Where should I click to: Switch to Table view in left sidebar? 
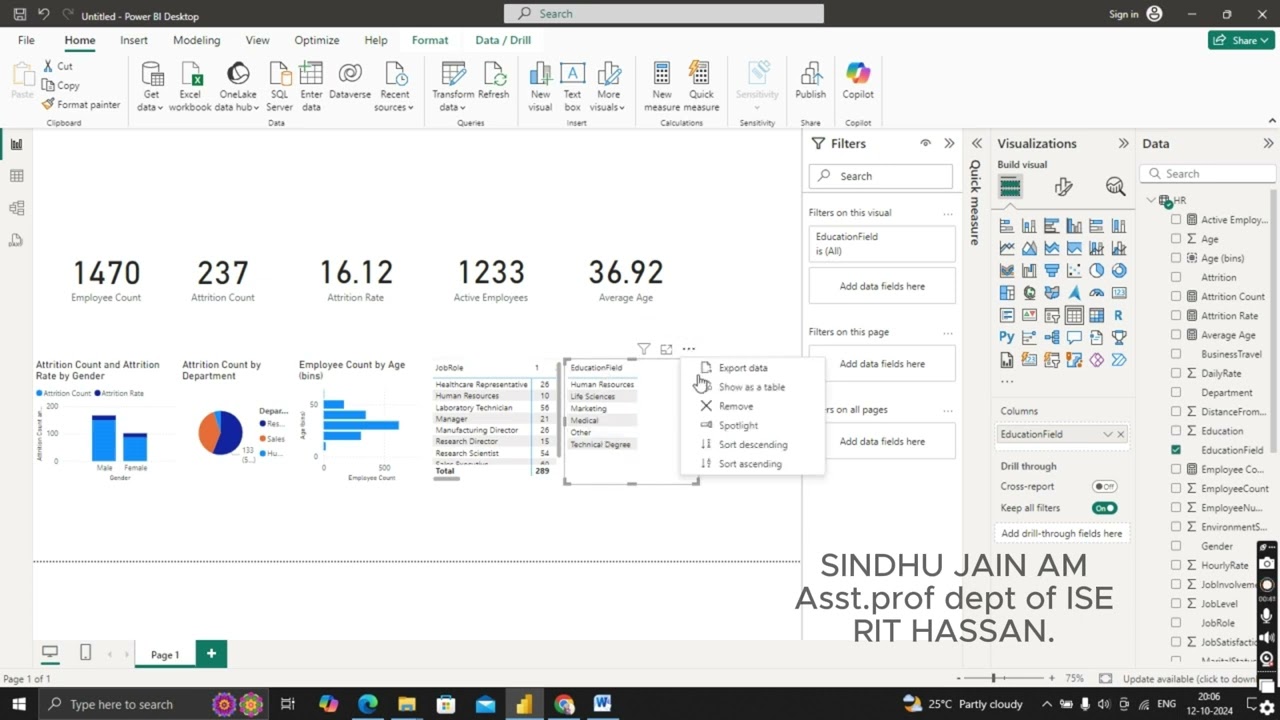tap(16, 176)
